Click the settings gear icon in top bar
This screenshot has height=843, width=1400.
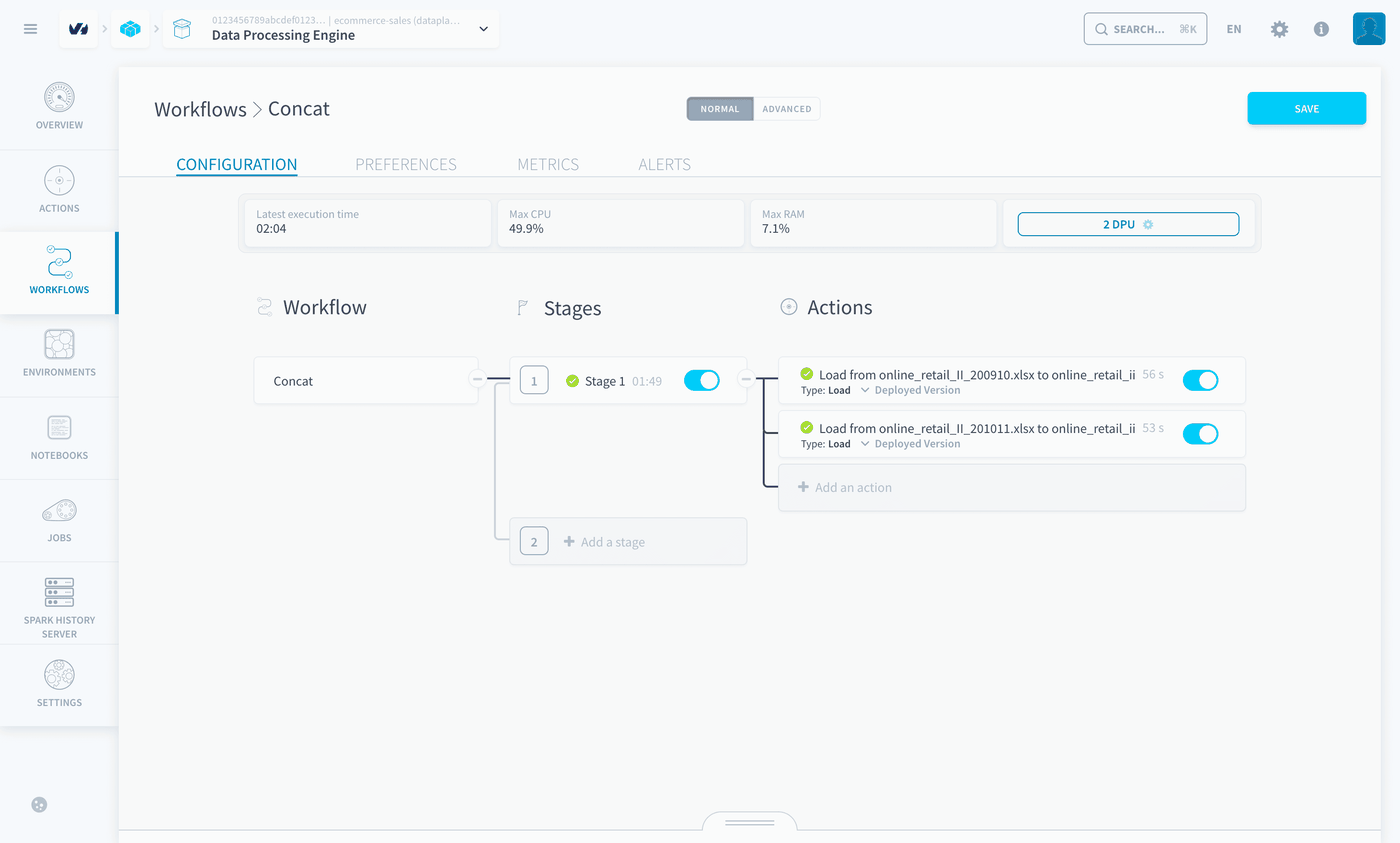pyautogui.click(x=1279, y=29)
